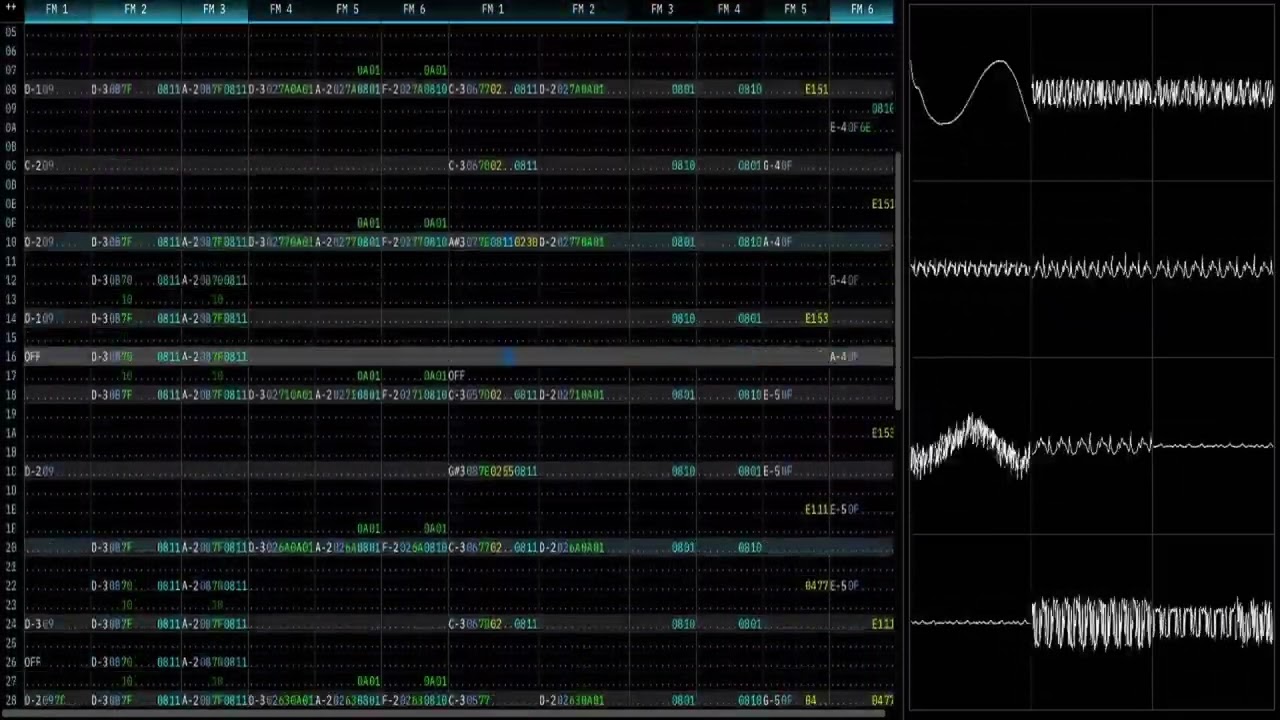The image size is (1280, 720).
Task: Click the C-3 note in row 24
Action: pos(458,624)
